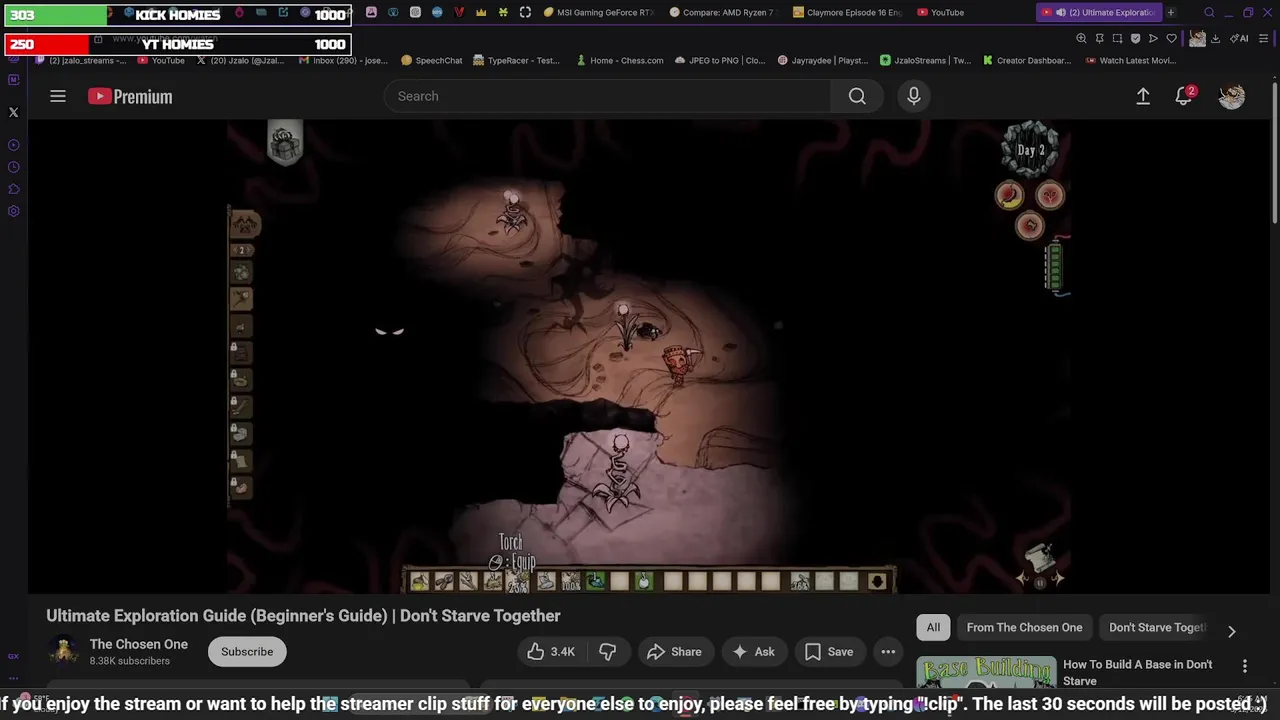
Task: Click the browser tab search icon
Action: [1209, 13]
